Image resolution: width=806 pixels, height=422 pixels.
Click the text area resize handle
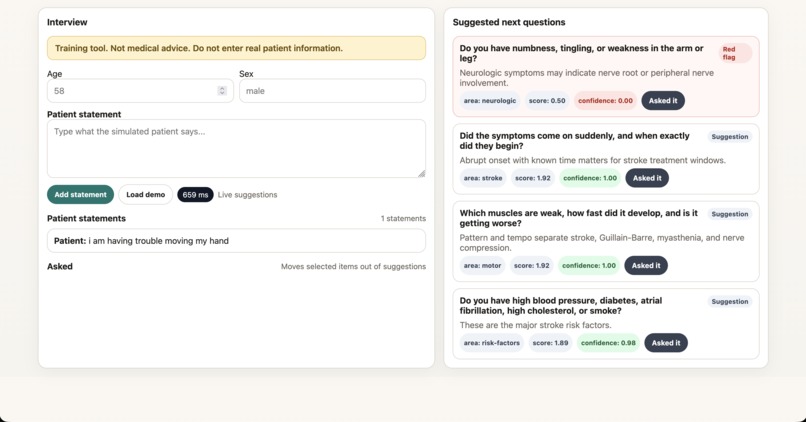click(422, 174)
